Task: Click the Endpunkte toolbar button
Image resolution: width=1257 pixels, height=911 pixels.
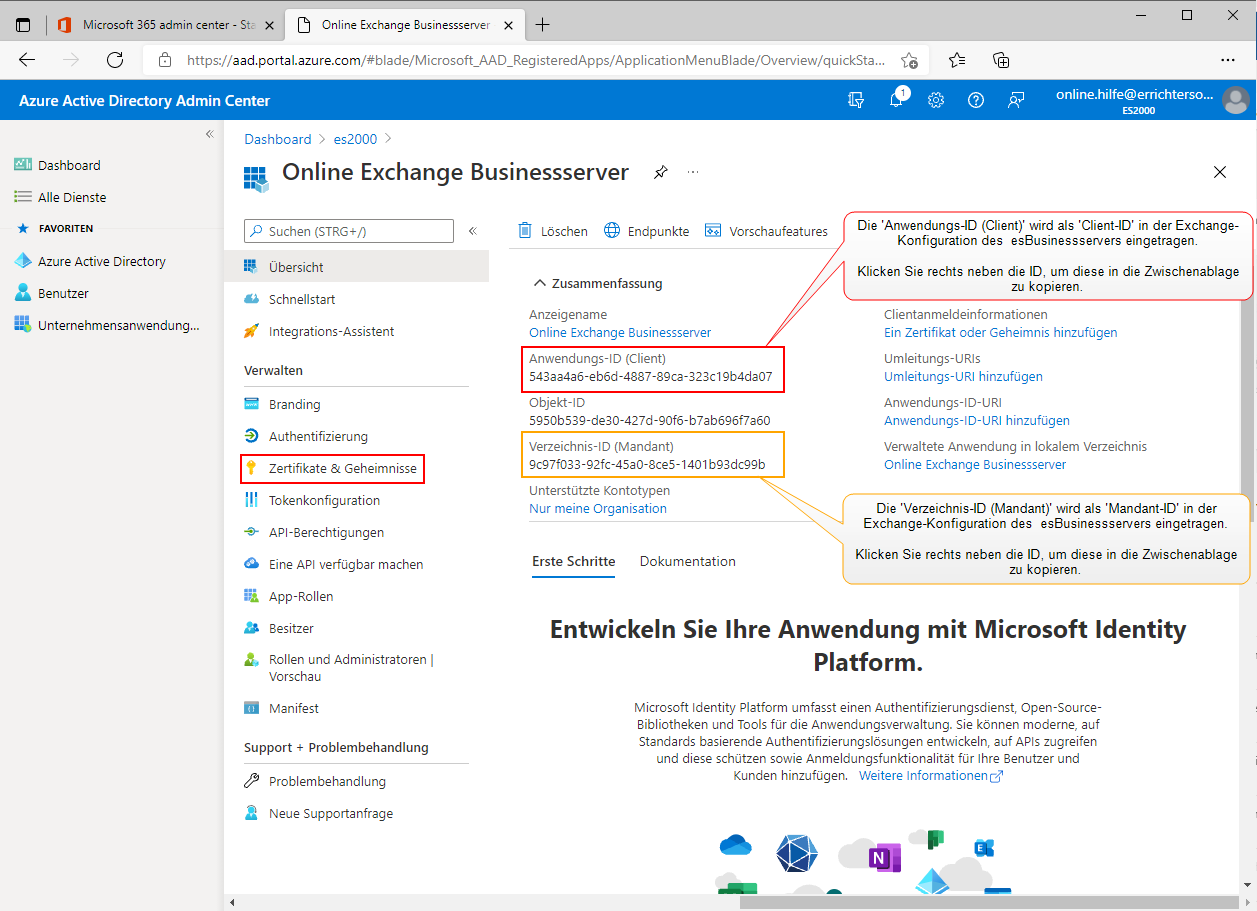Action: pos(647,231)
